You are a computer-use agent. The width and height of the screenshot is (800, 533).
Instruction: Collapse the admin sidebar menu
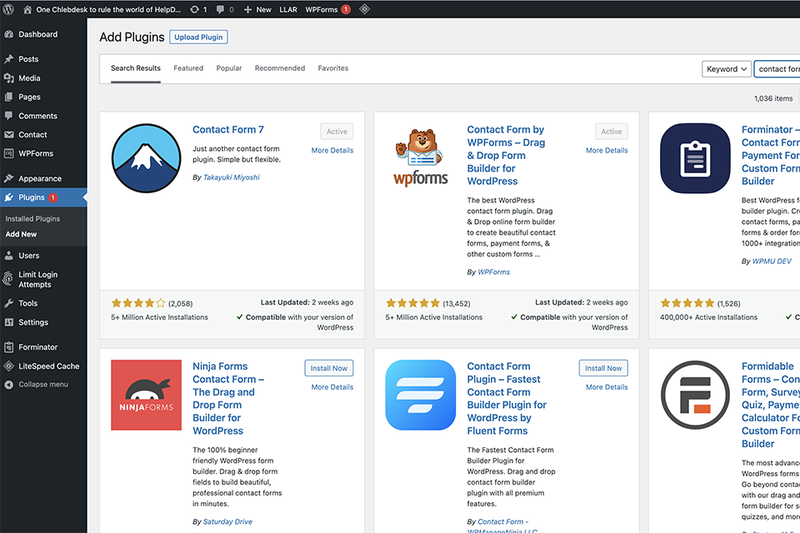(43, 385)
